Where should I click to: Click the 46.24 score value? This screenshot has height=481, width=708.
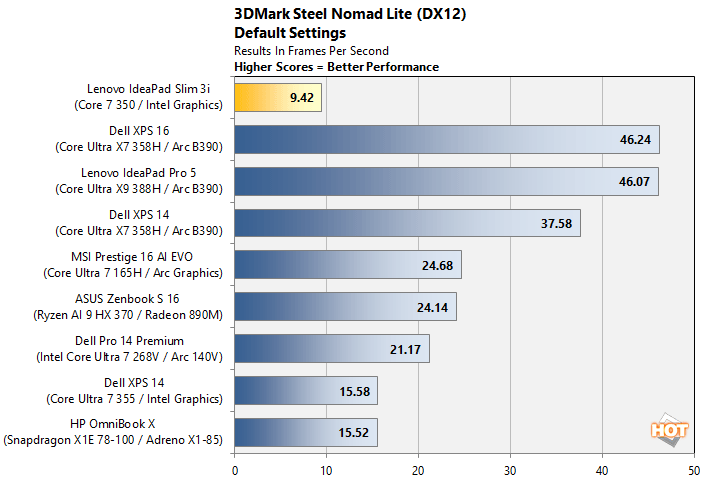click(x=635, y=140)
